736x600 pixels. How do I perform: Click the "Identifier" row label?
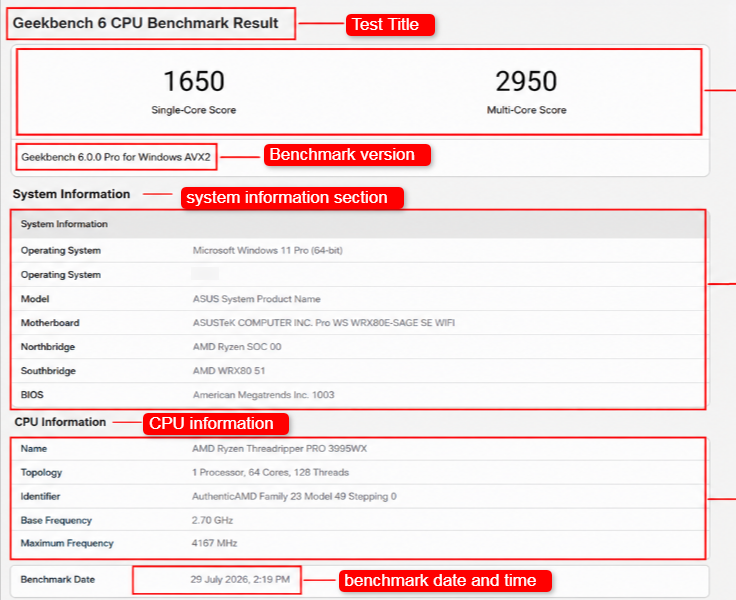(40, 497)
